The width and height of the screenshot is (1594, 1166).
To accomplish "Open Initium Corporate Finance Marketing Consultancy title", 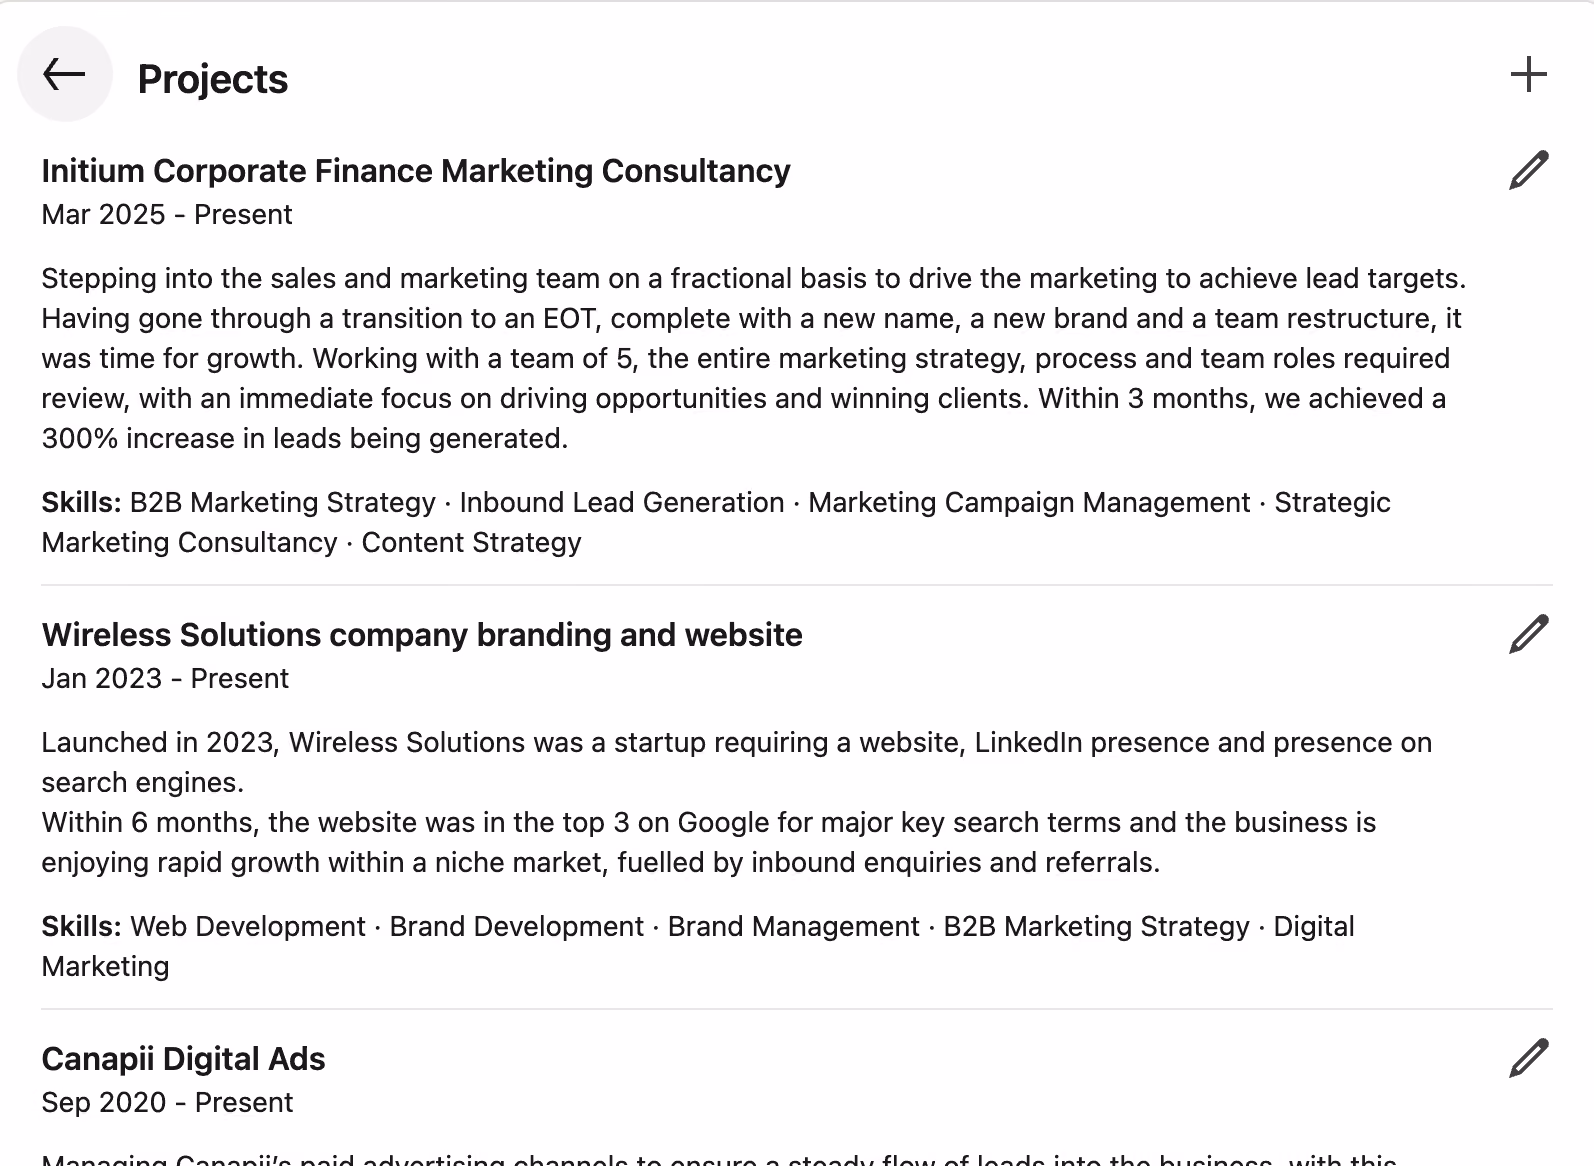I will 416,171.
